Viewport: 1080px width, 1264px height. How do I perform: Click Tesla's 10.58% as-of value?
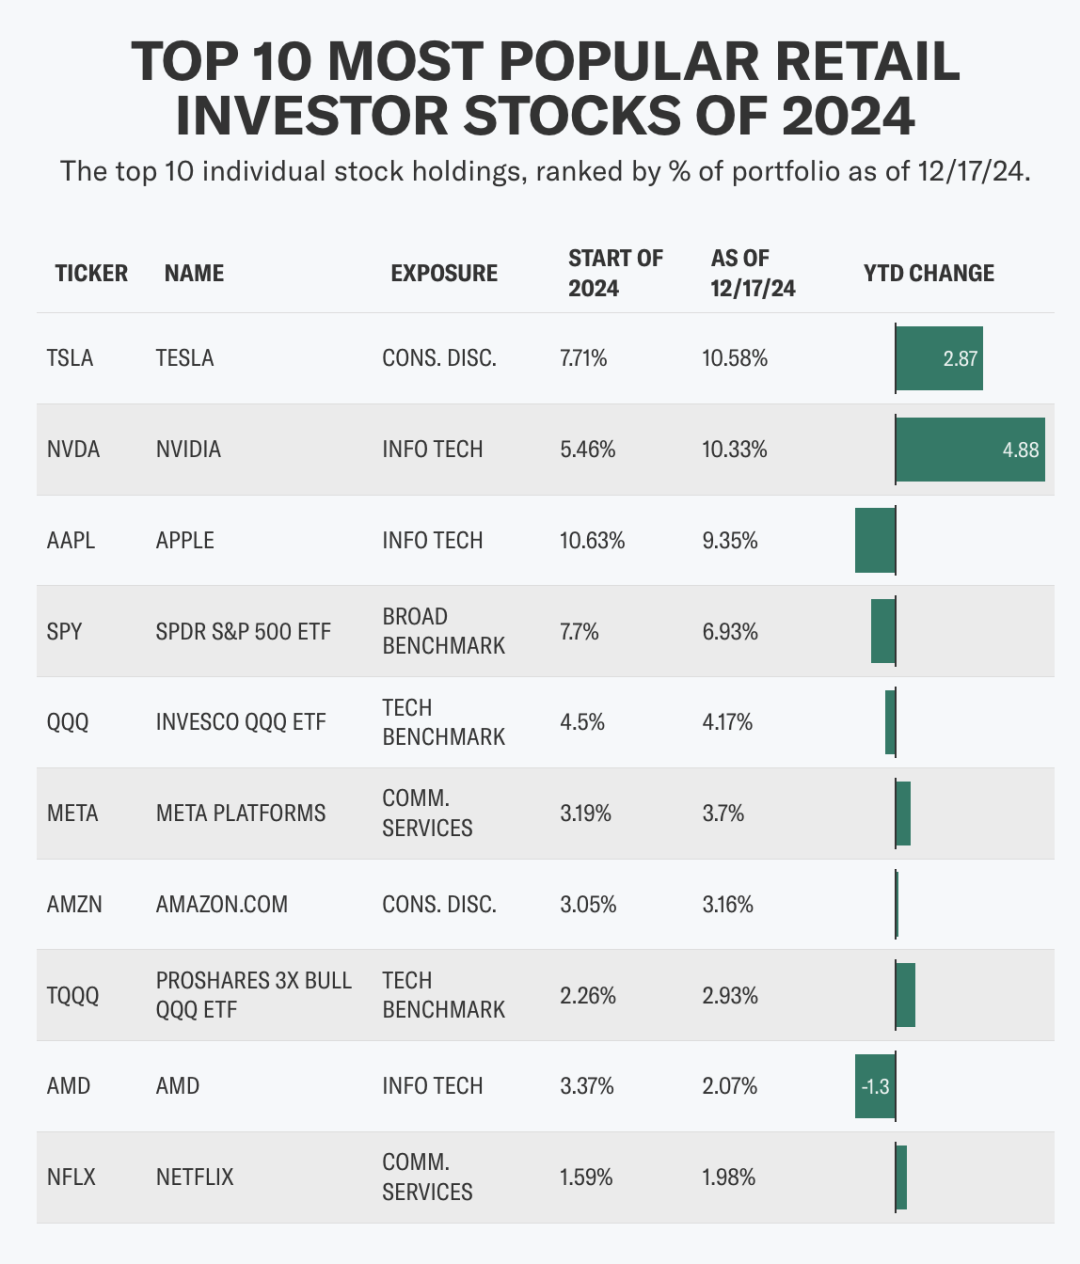click(735, 358)
